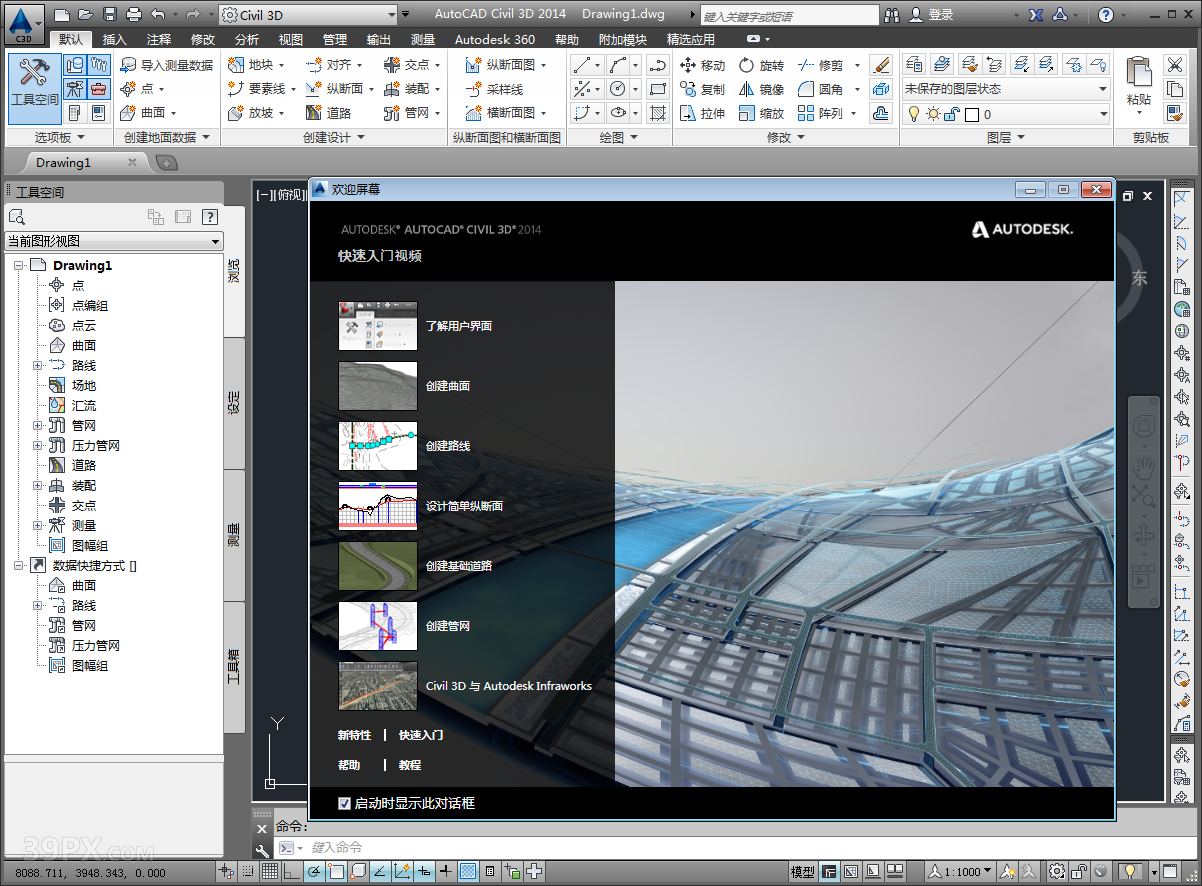Screen dimensions: 1202x886
Task: Click the 创建曲面 video thumbnail
Action: pos(377,386)
